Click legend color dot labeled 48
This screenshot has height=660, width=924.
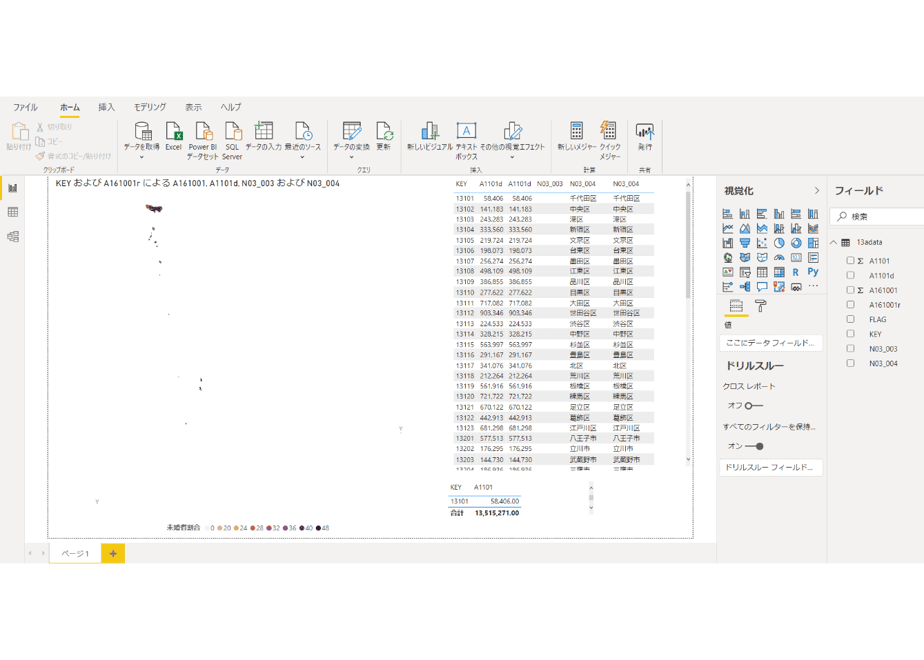pos(318,528)
